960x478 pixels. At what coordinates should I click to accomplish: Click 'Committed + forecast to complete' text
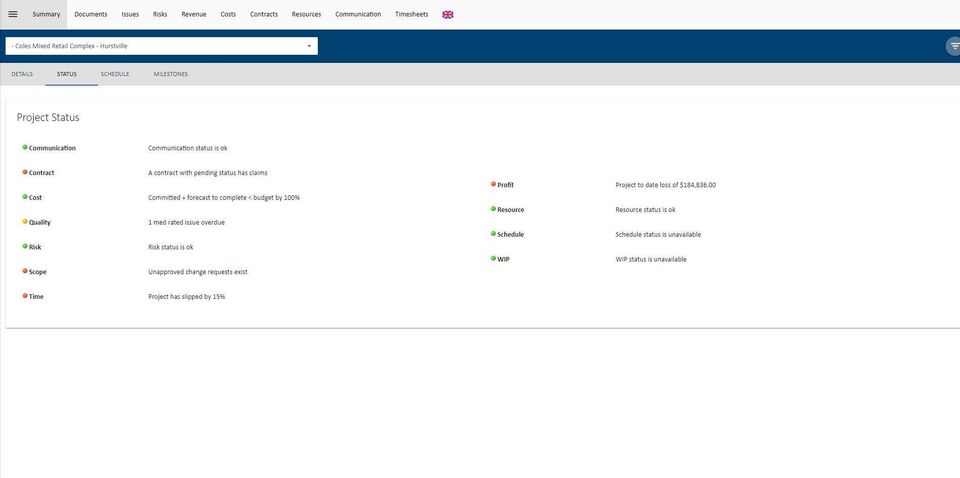pyautogui.click(x=224, y=198)
